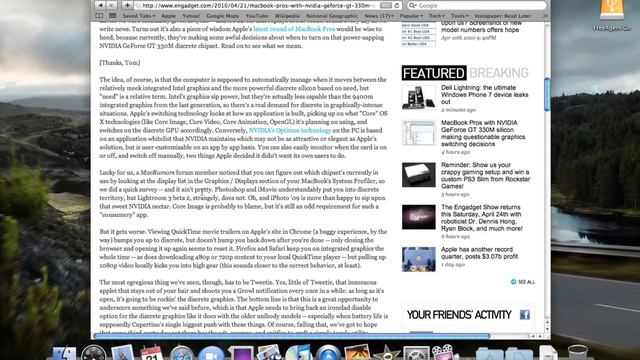The image size is (640, 360).
Task: Open iCal calendar icon in the Dock
Action: click(x=151, y=353)
